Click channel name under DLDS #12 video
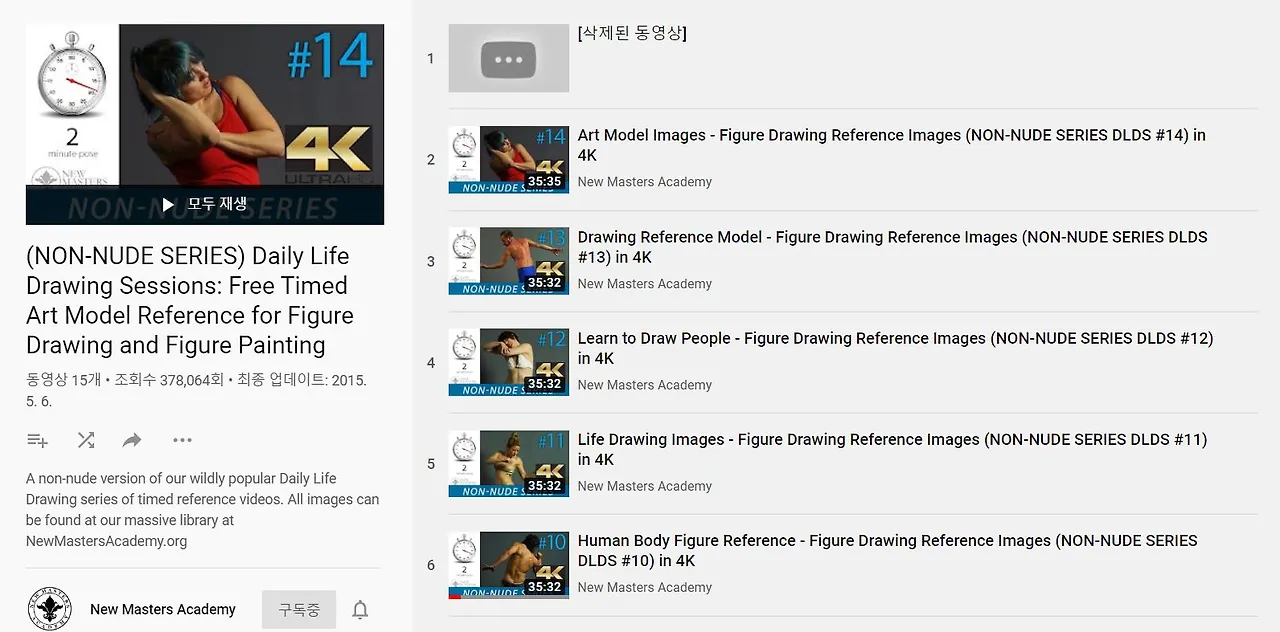 (x=645, y=385)
